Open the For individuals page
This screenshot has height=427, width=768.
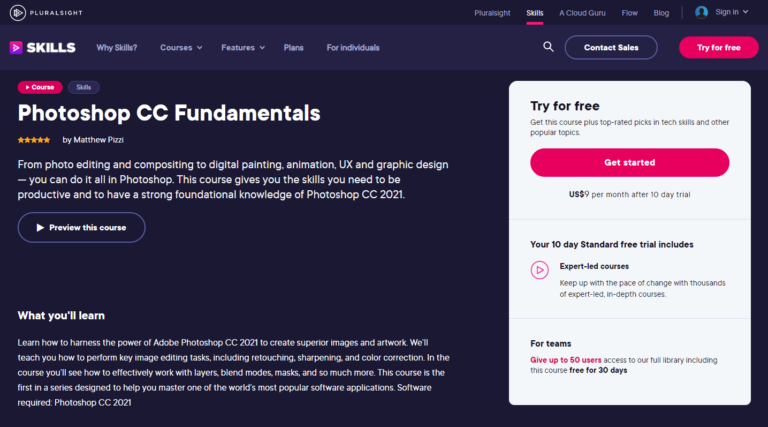353,47
